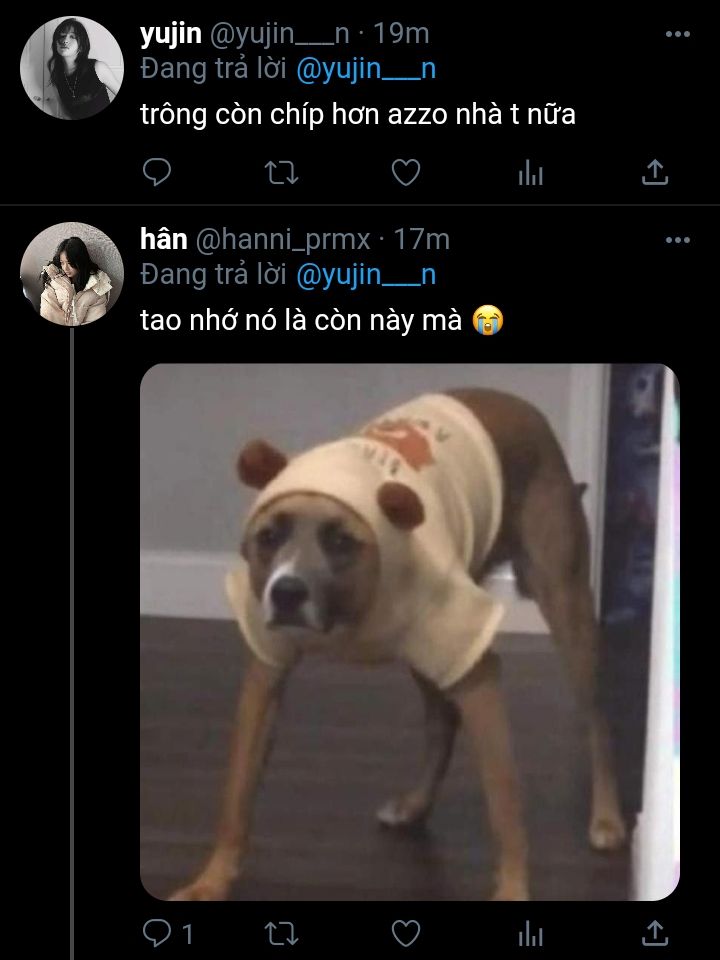Like yujin's tweet with the heart
This screenshot has height=960, width=720.
tap(405, 173)
